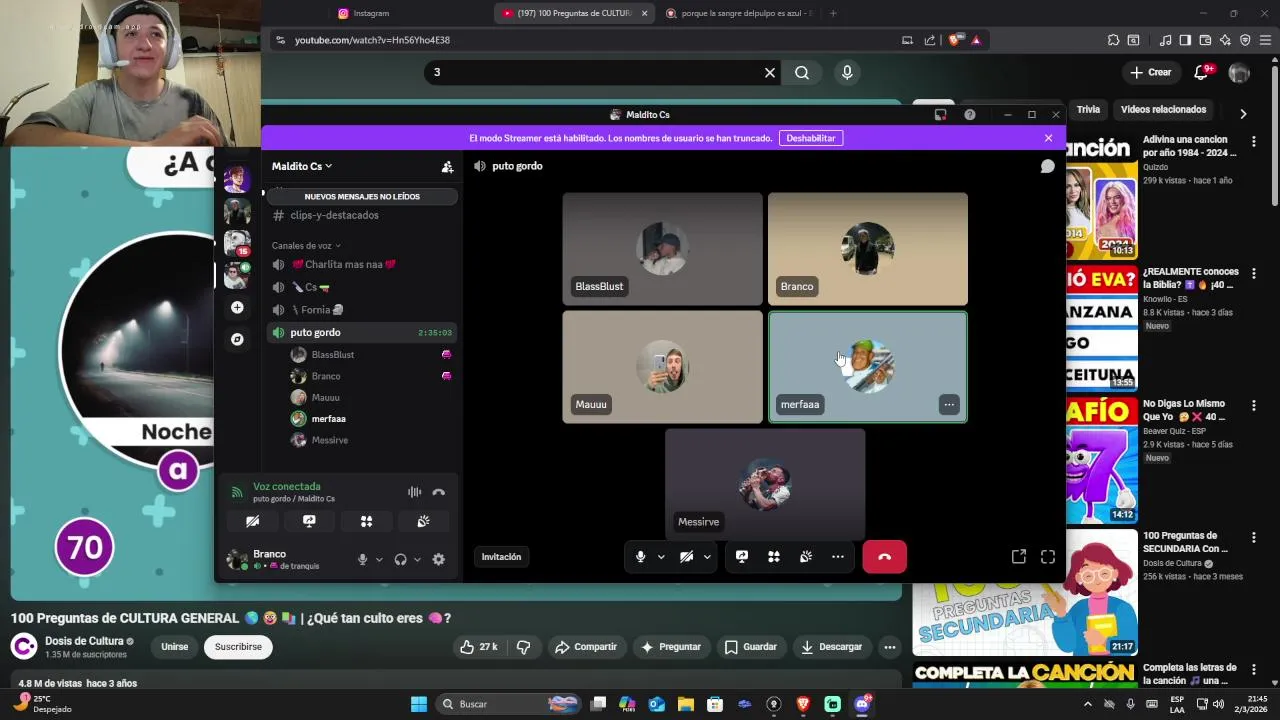Open the Maldito Cs server dropdown
Viewport: 1280px width, 720px height.
[x=302, y=166]
